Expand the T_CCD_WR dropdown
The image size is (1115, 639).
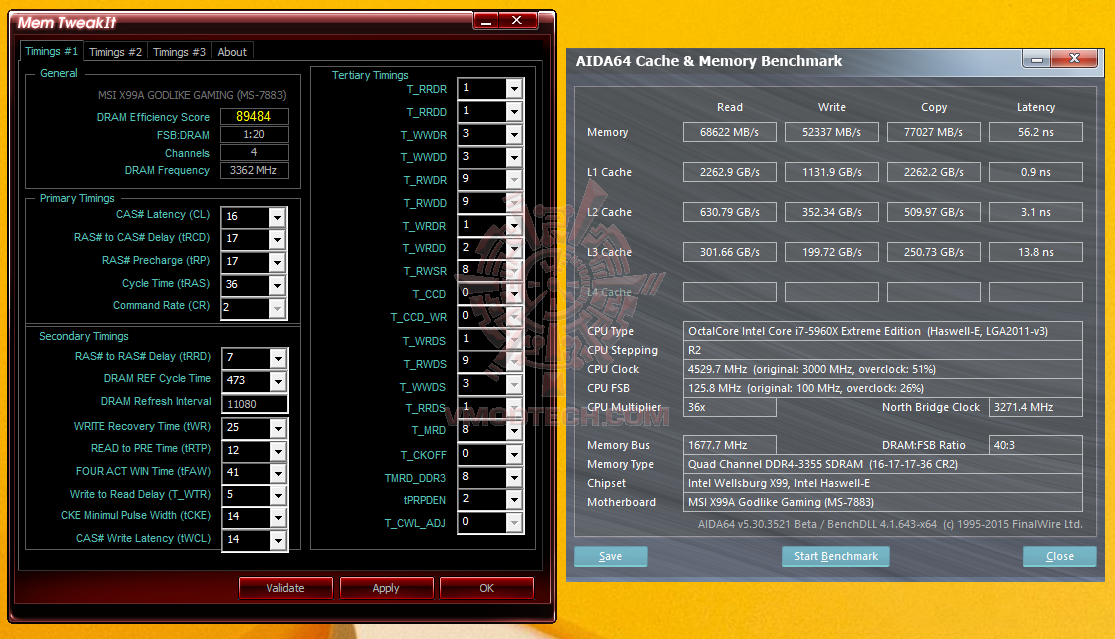tap(514, 316)
